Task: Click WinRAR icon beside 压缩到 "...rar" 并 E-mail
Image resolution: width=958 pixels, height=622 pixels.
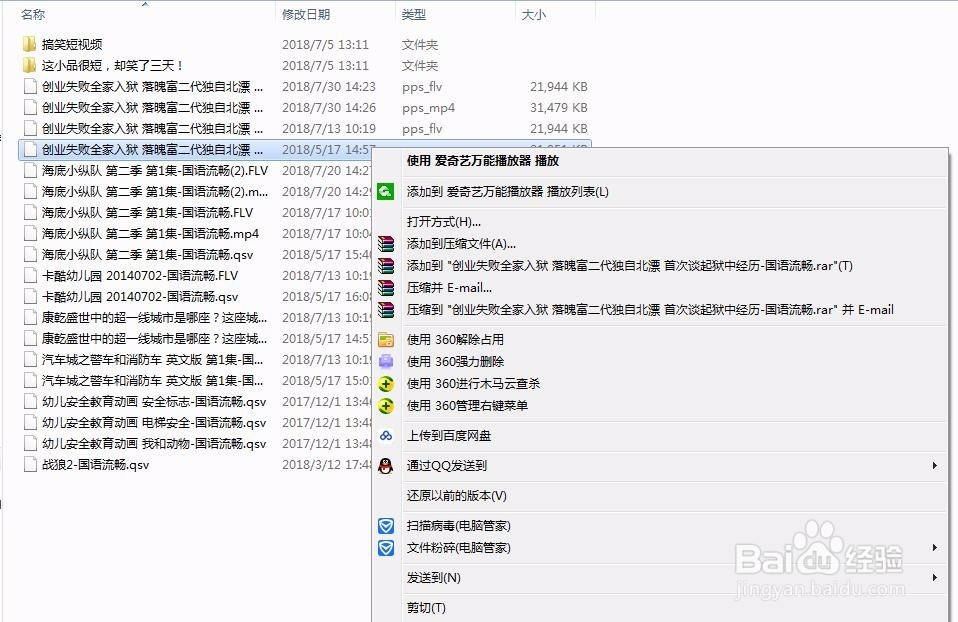Action: tap(386, 310)
